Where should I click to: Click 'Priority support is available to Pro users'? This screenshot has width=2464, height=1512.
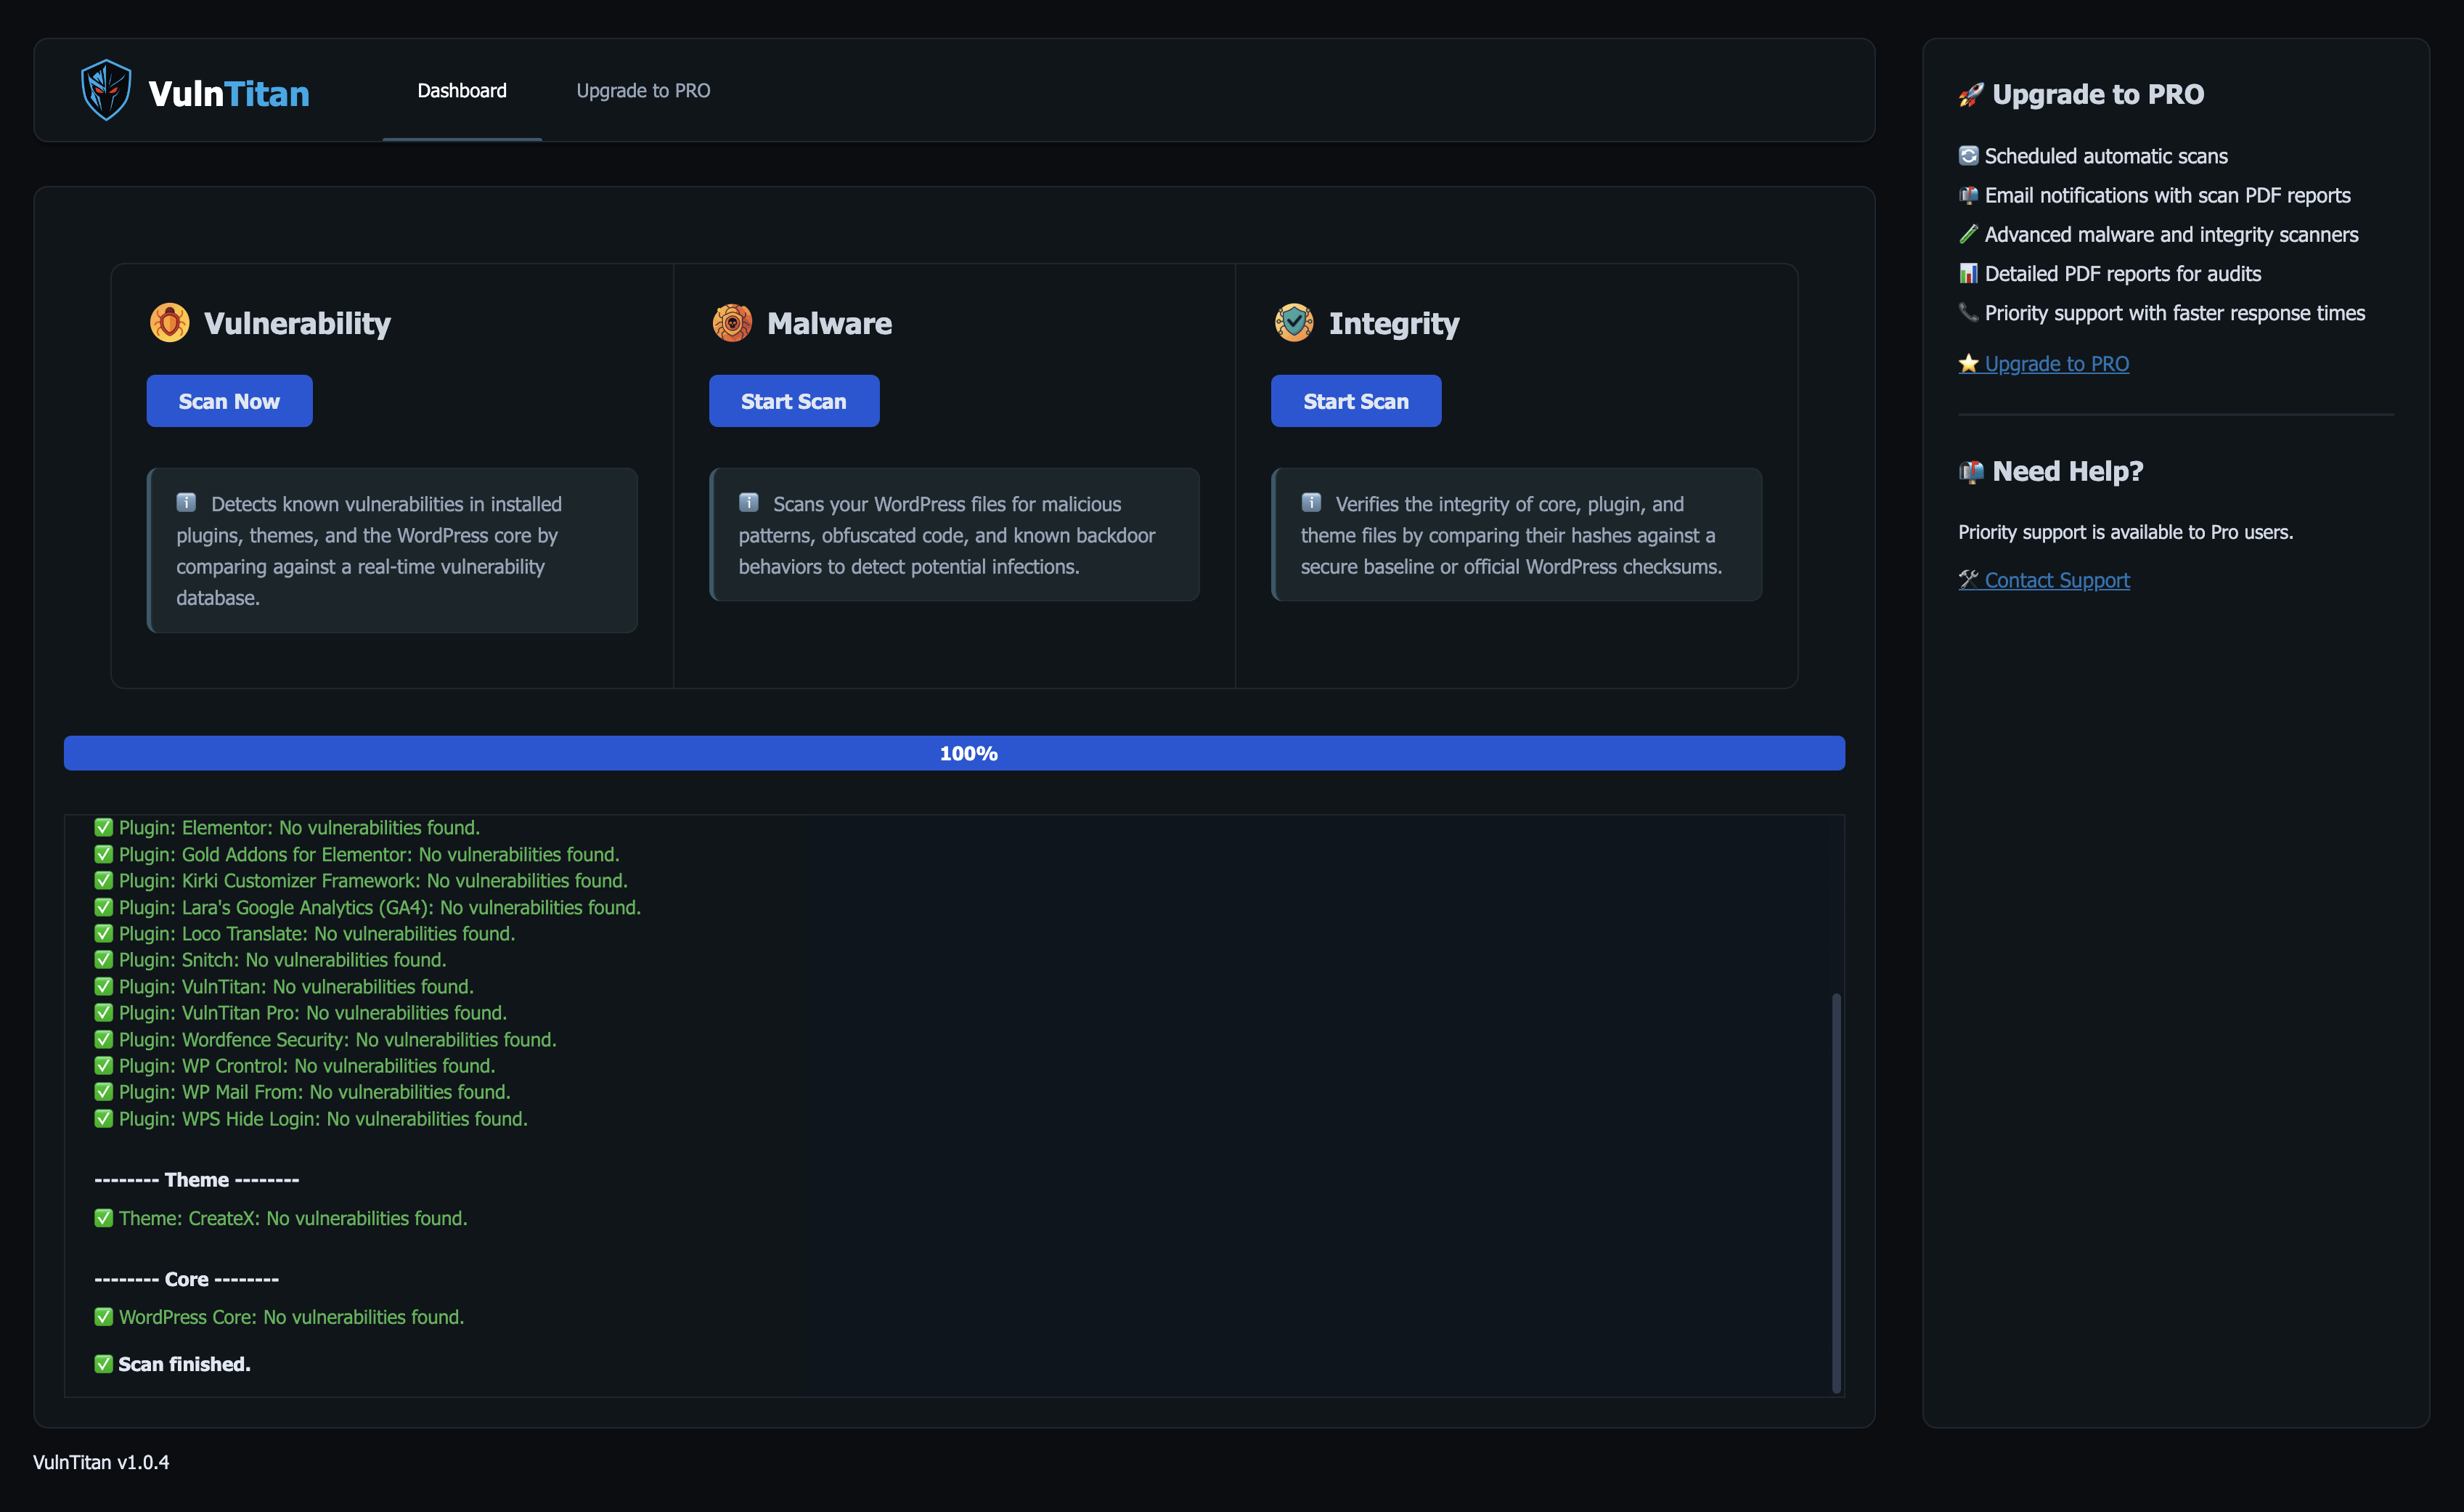[x=2126, y=532]
